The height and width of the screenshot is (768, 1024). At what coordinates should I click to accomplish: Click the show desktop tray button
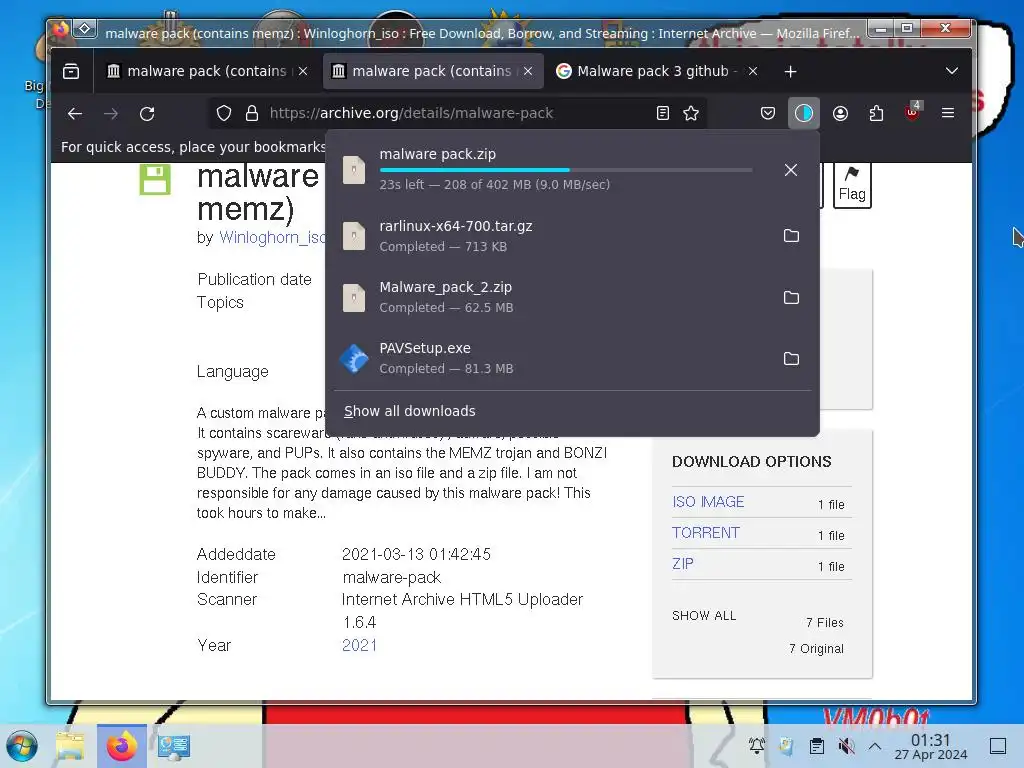[998, 746]
